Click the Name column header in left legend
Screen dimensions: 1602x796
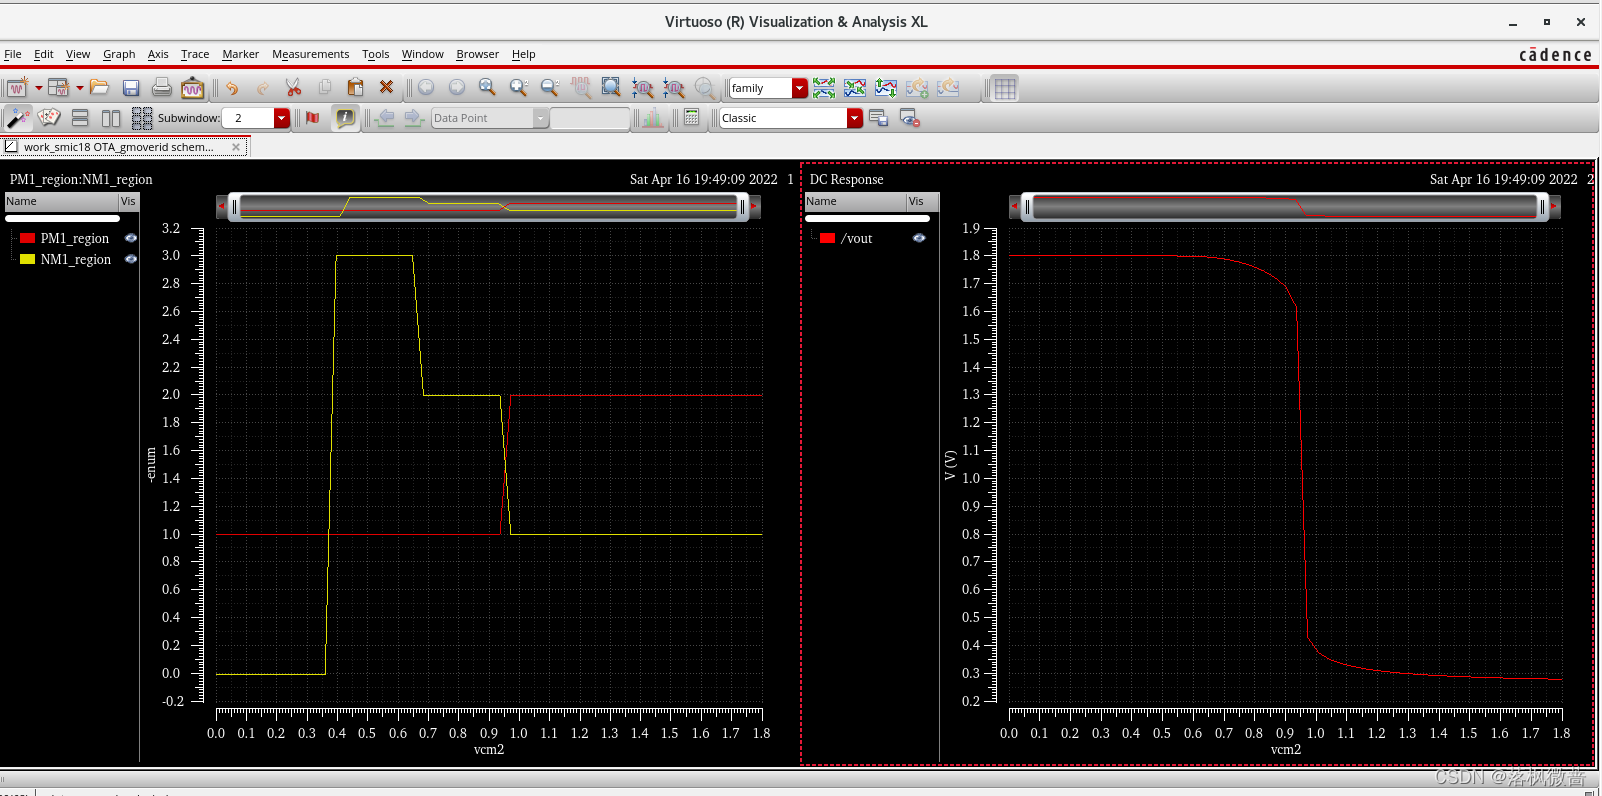(61, 201)
